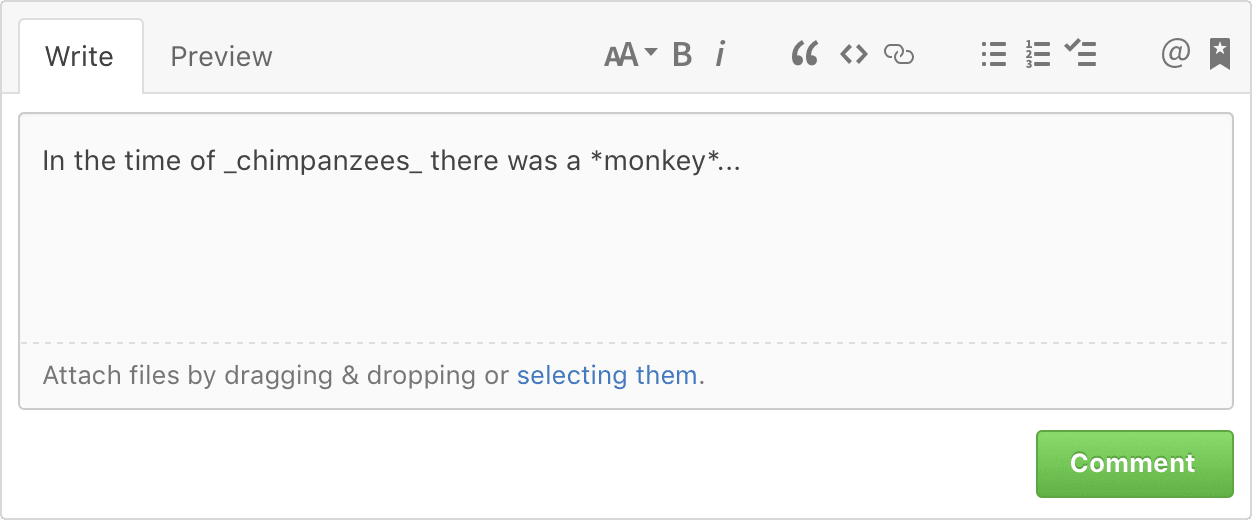Place cursor on the word "_chimpanzees_"
This screenshot has height=520, width=1252.
click(323, 161)
